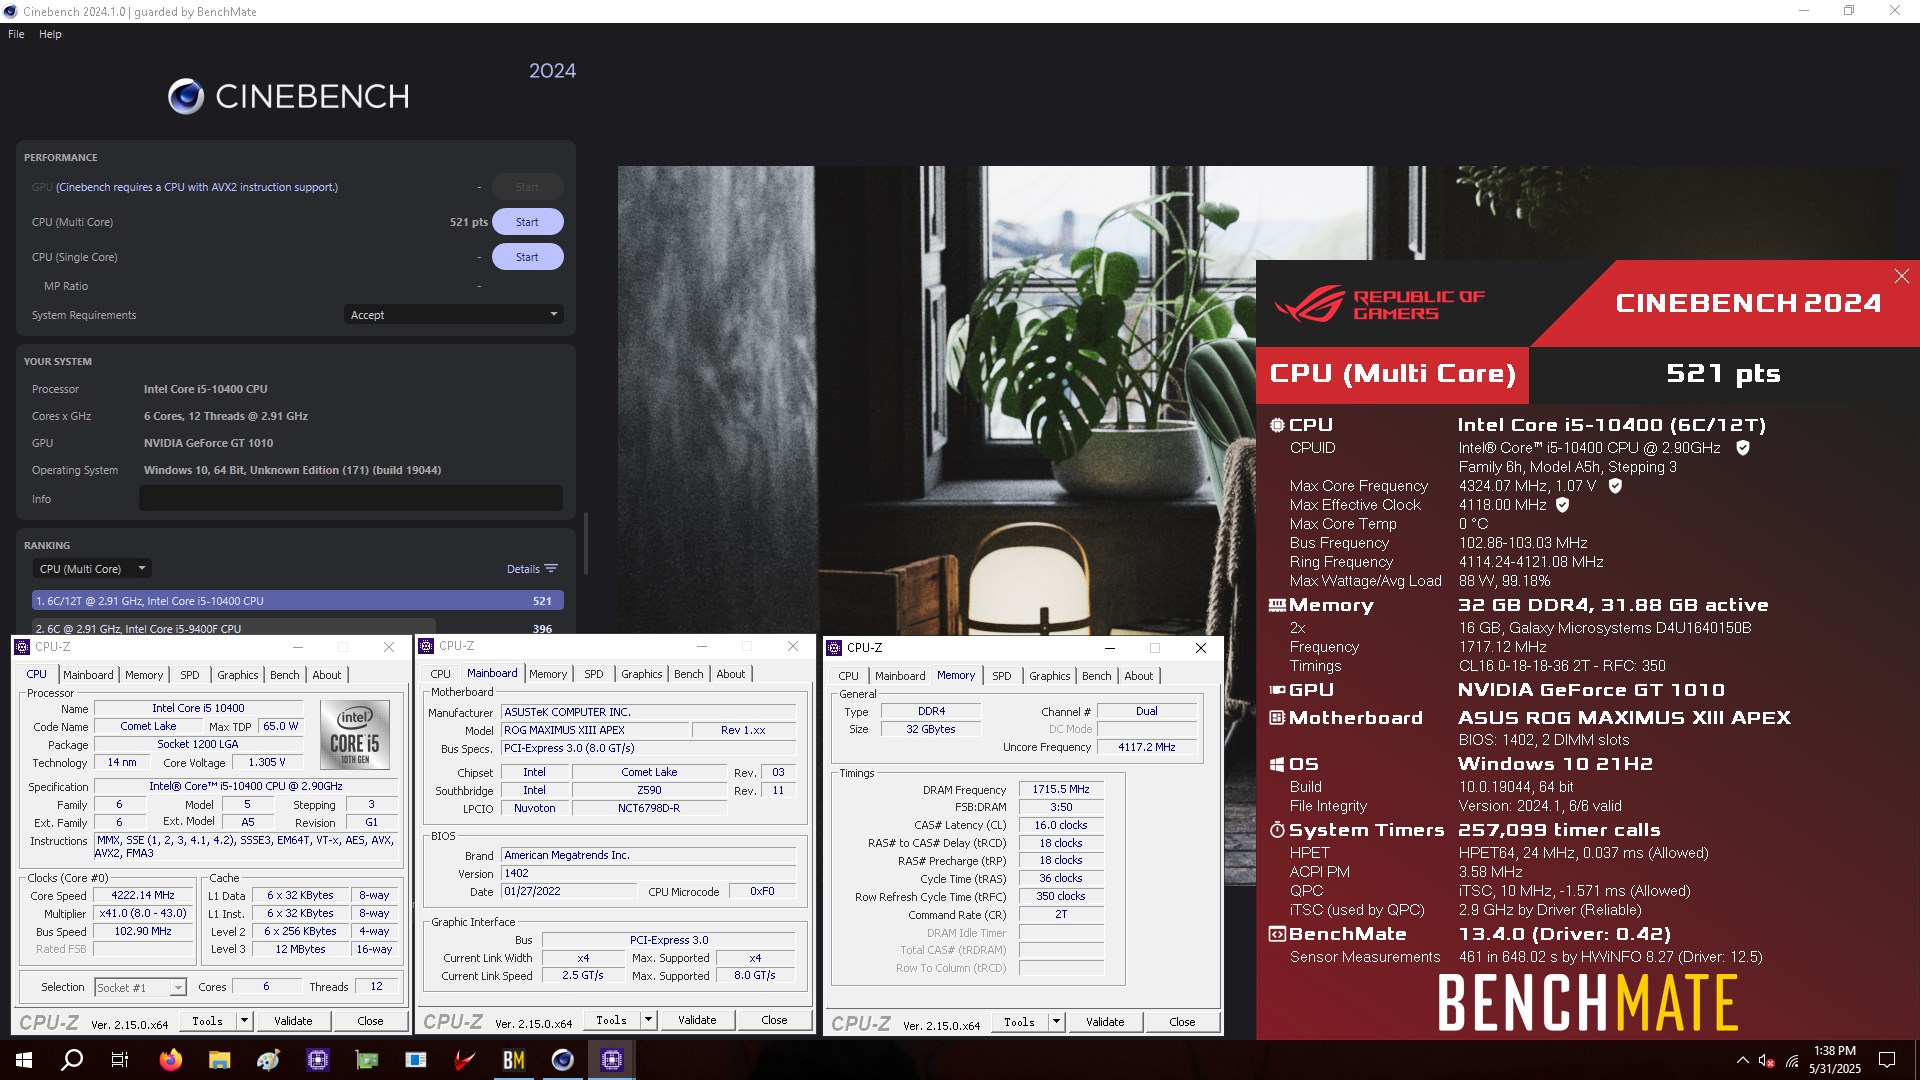Open Task View on the taskbar
Viewport: 1920px width, 1080px height.
[120, 1060]
